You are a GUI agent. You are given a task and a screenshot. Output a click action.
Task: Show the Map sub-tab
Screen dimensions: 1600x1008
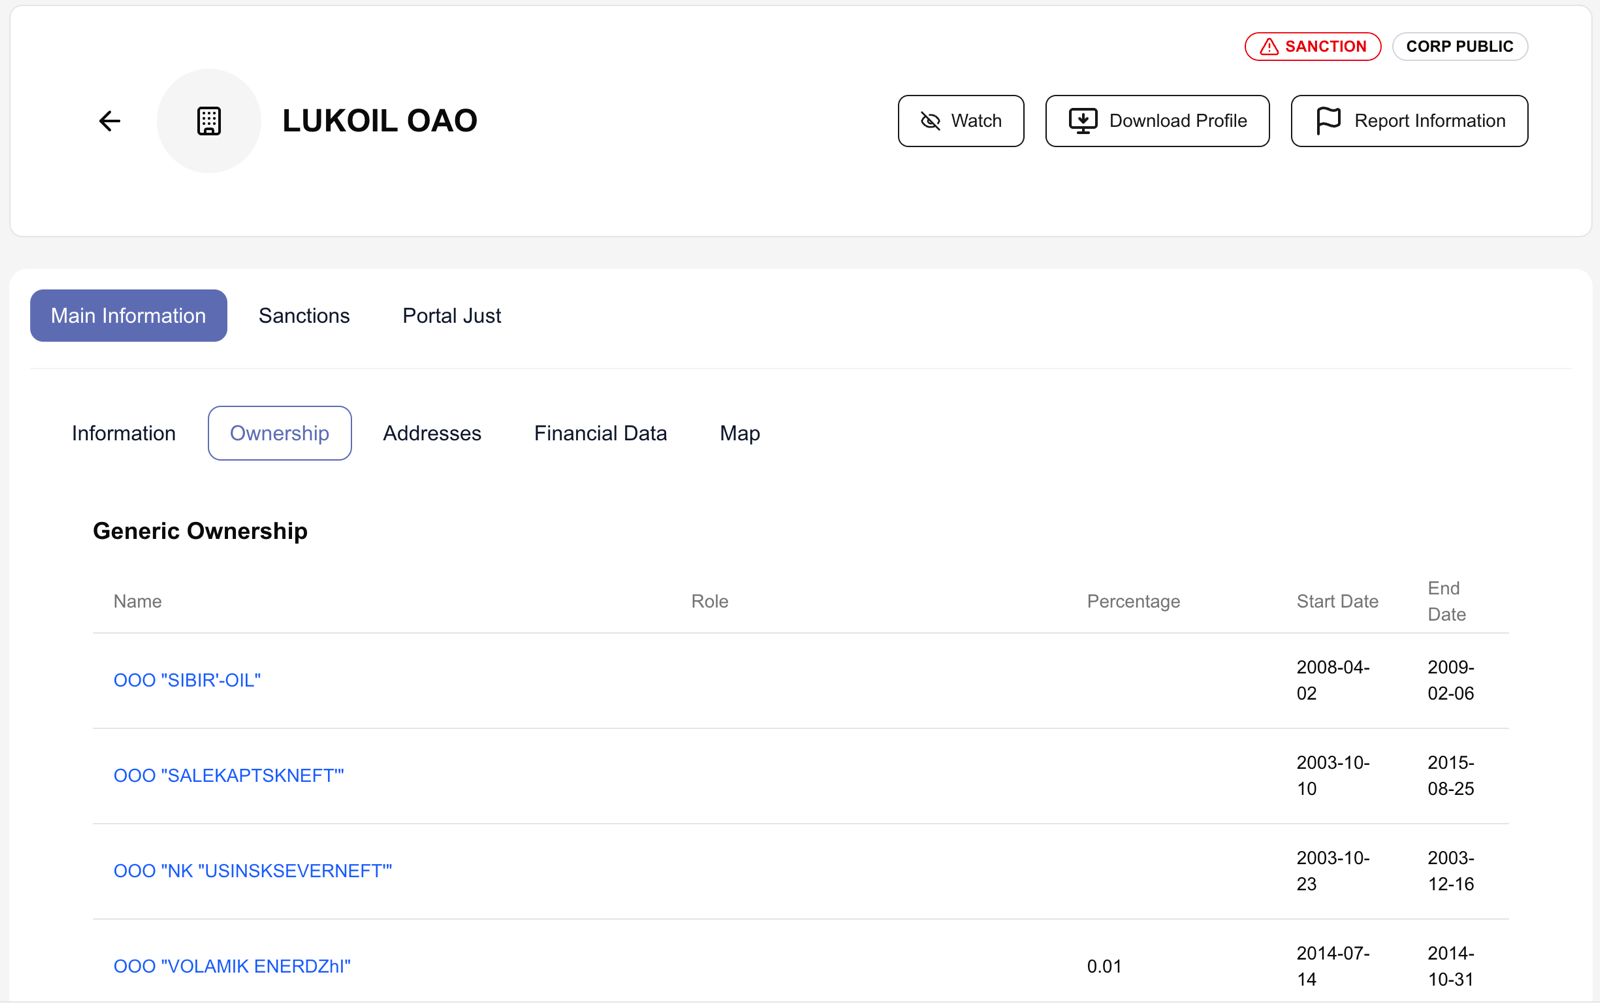[x=740, y=434]
